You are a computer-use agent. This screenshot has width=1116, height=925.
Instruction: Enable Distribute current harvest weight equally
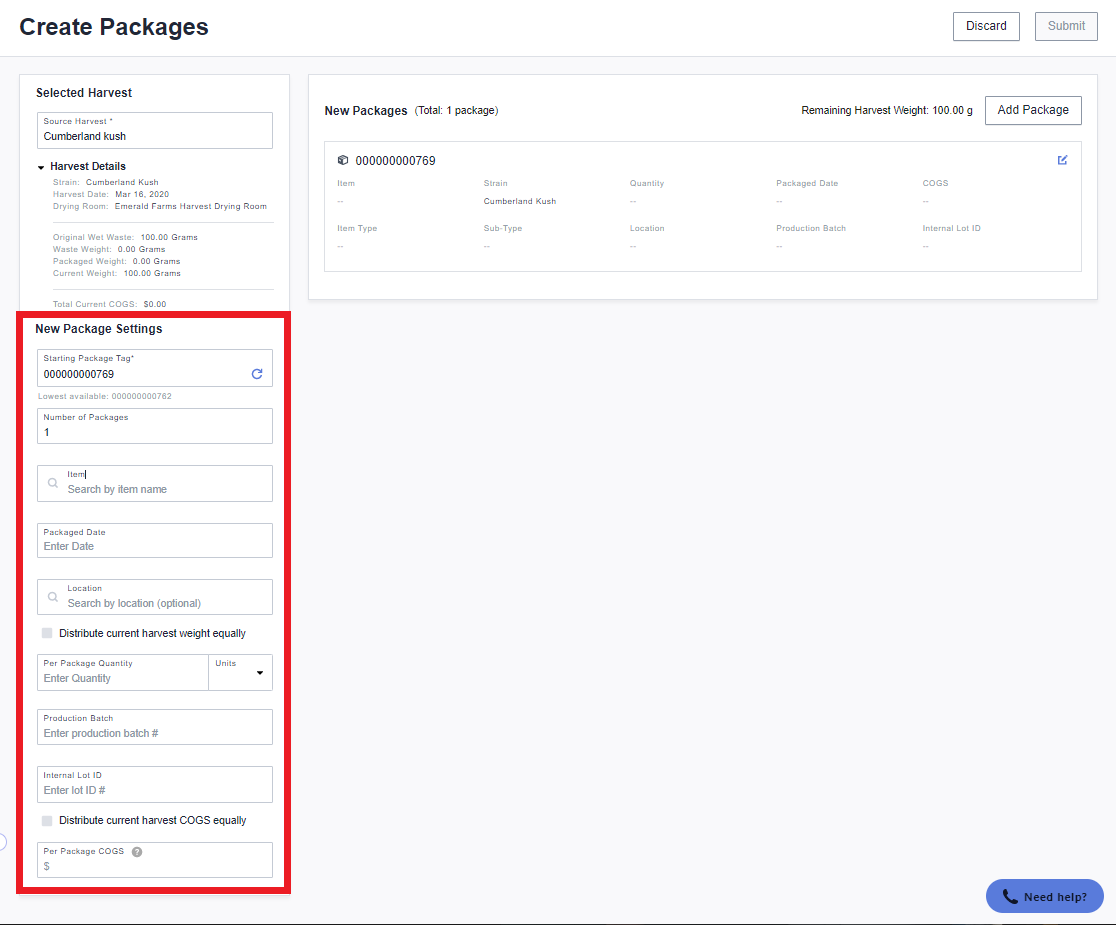tap(47, 633)
